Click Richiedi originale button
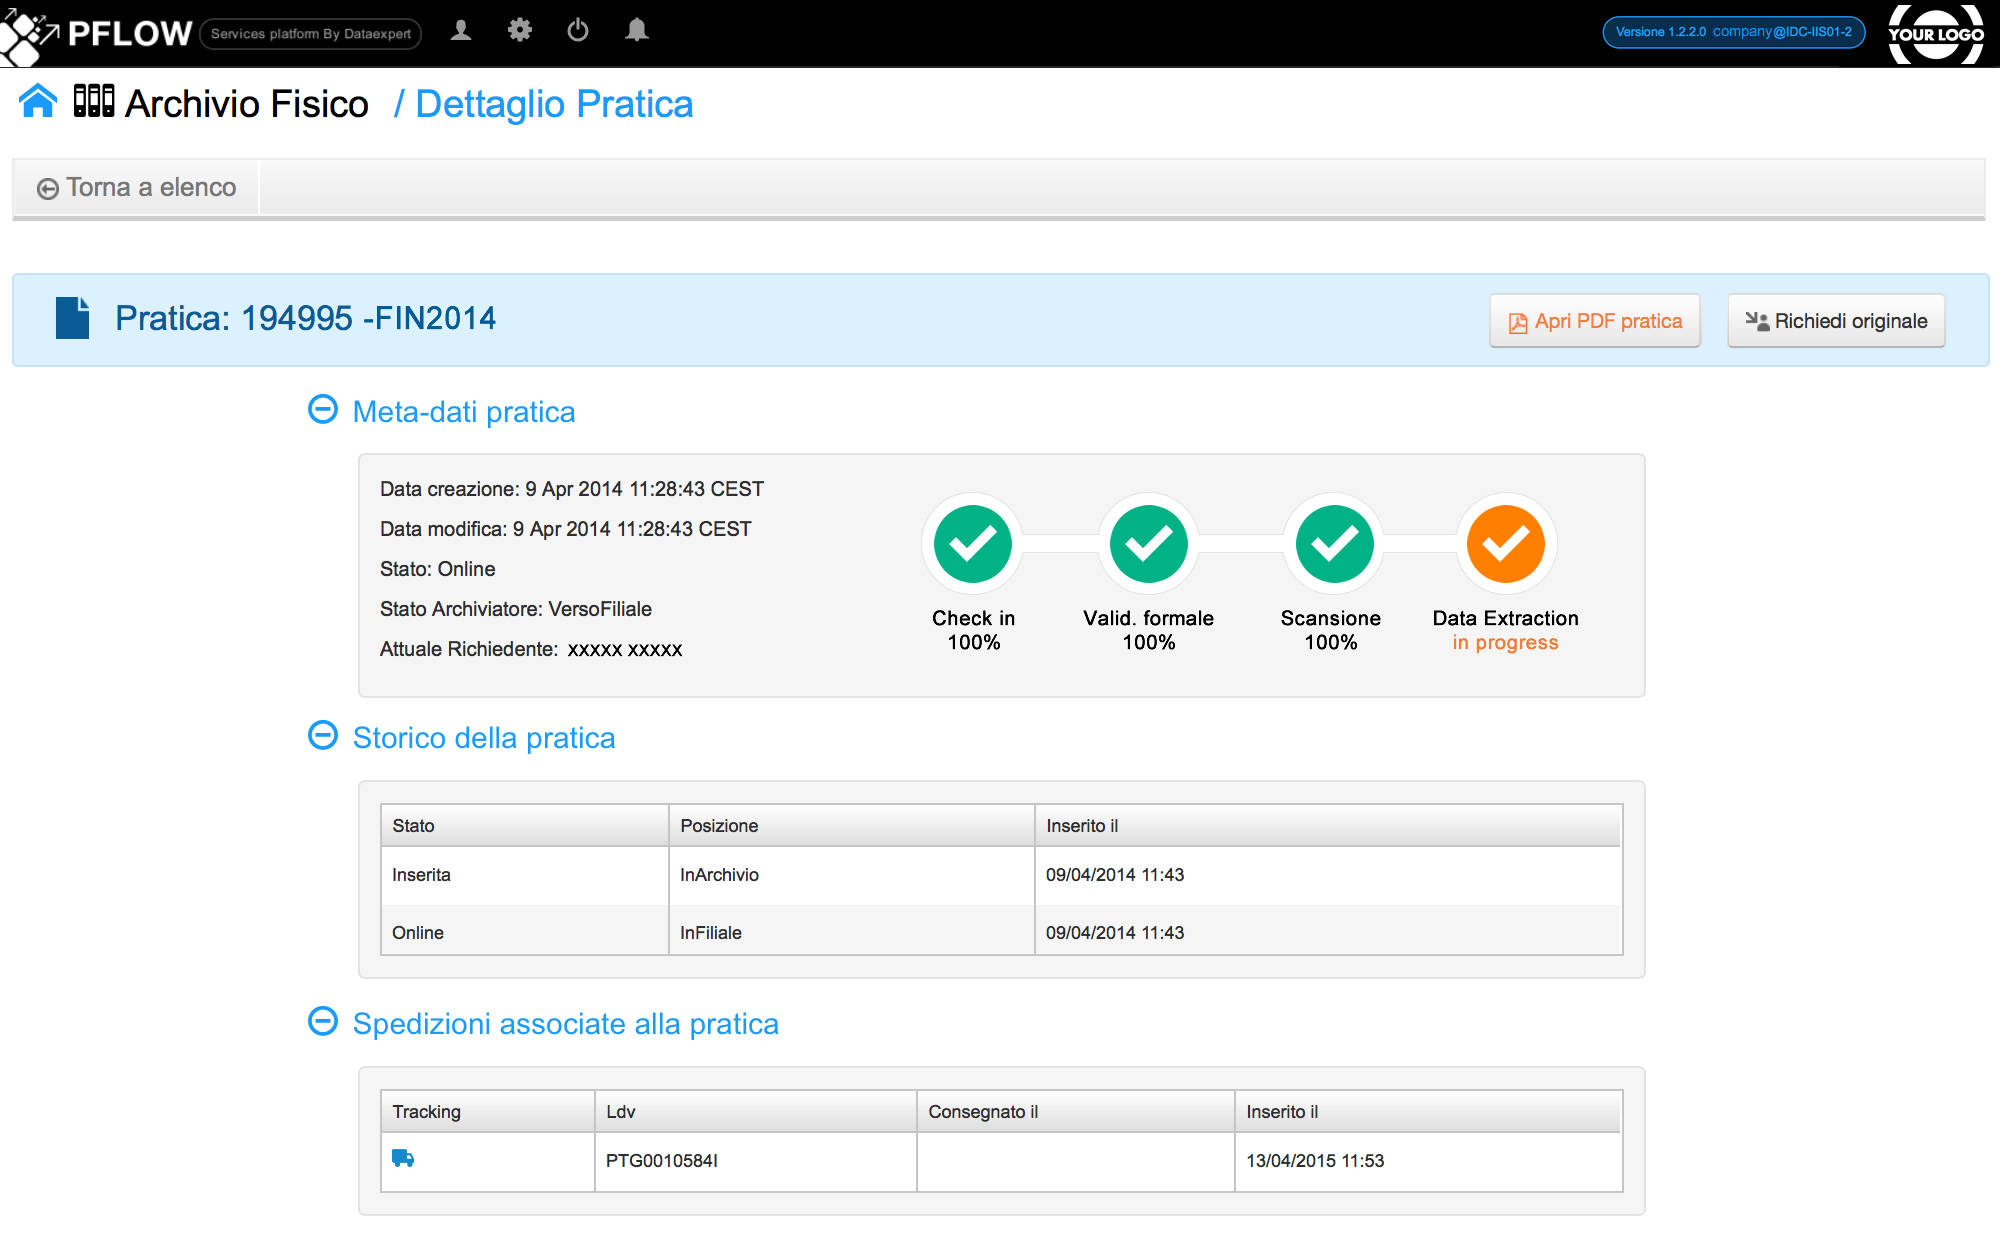 point(1836,321)
